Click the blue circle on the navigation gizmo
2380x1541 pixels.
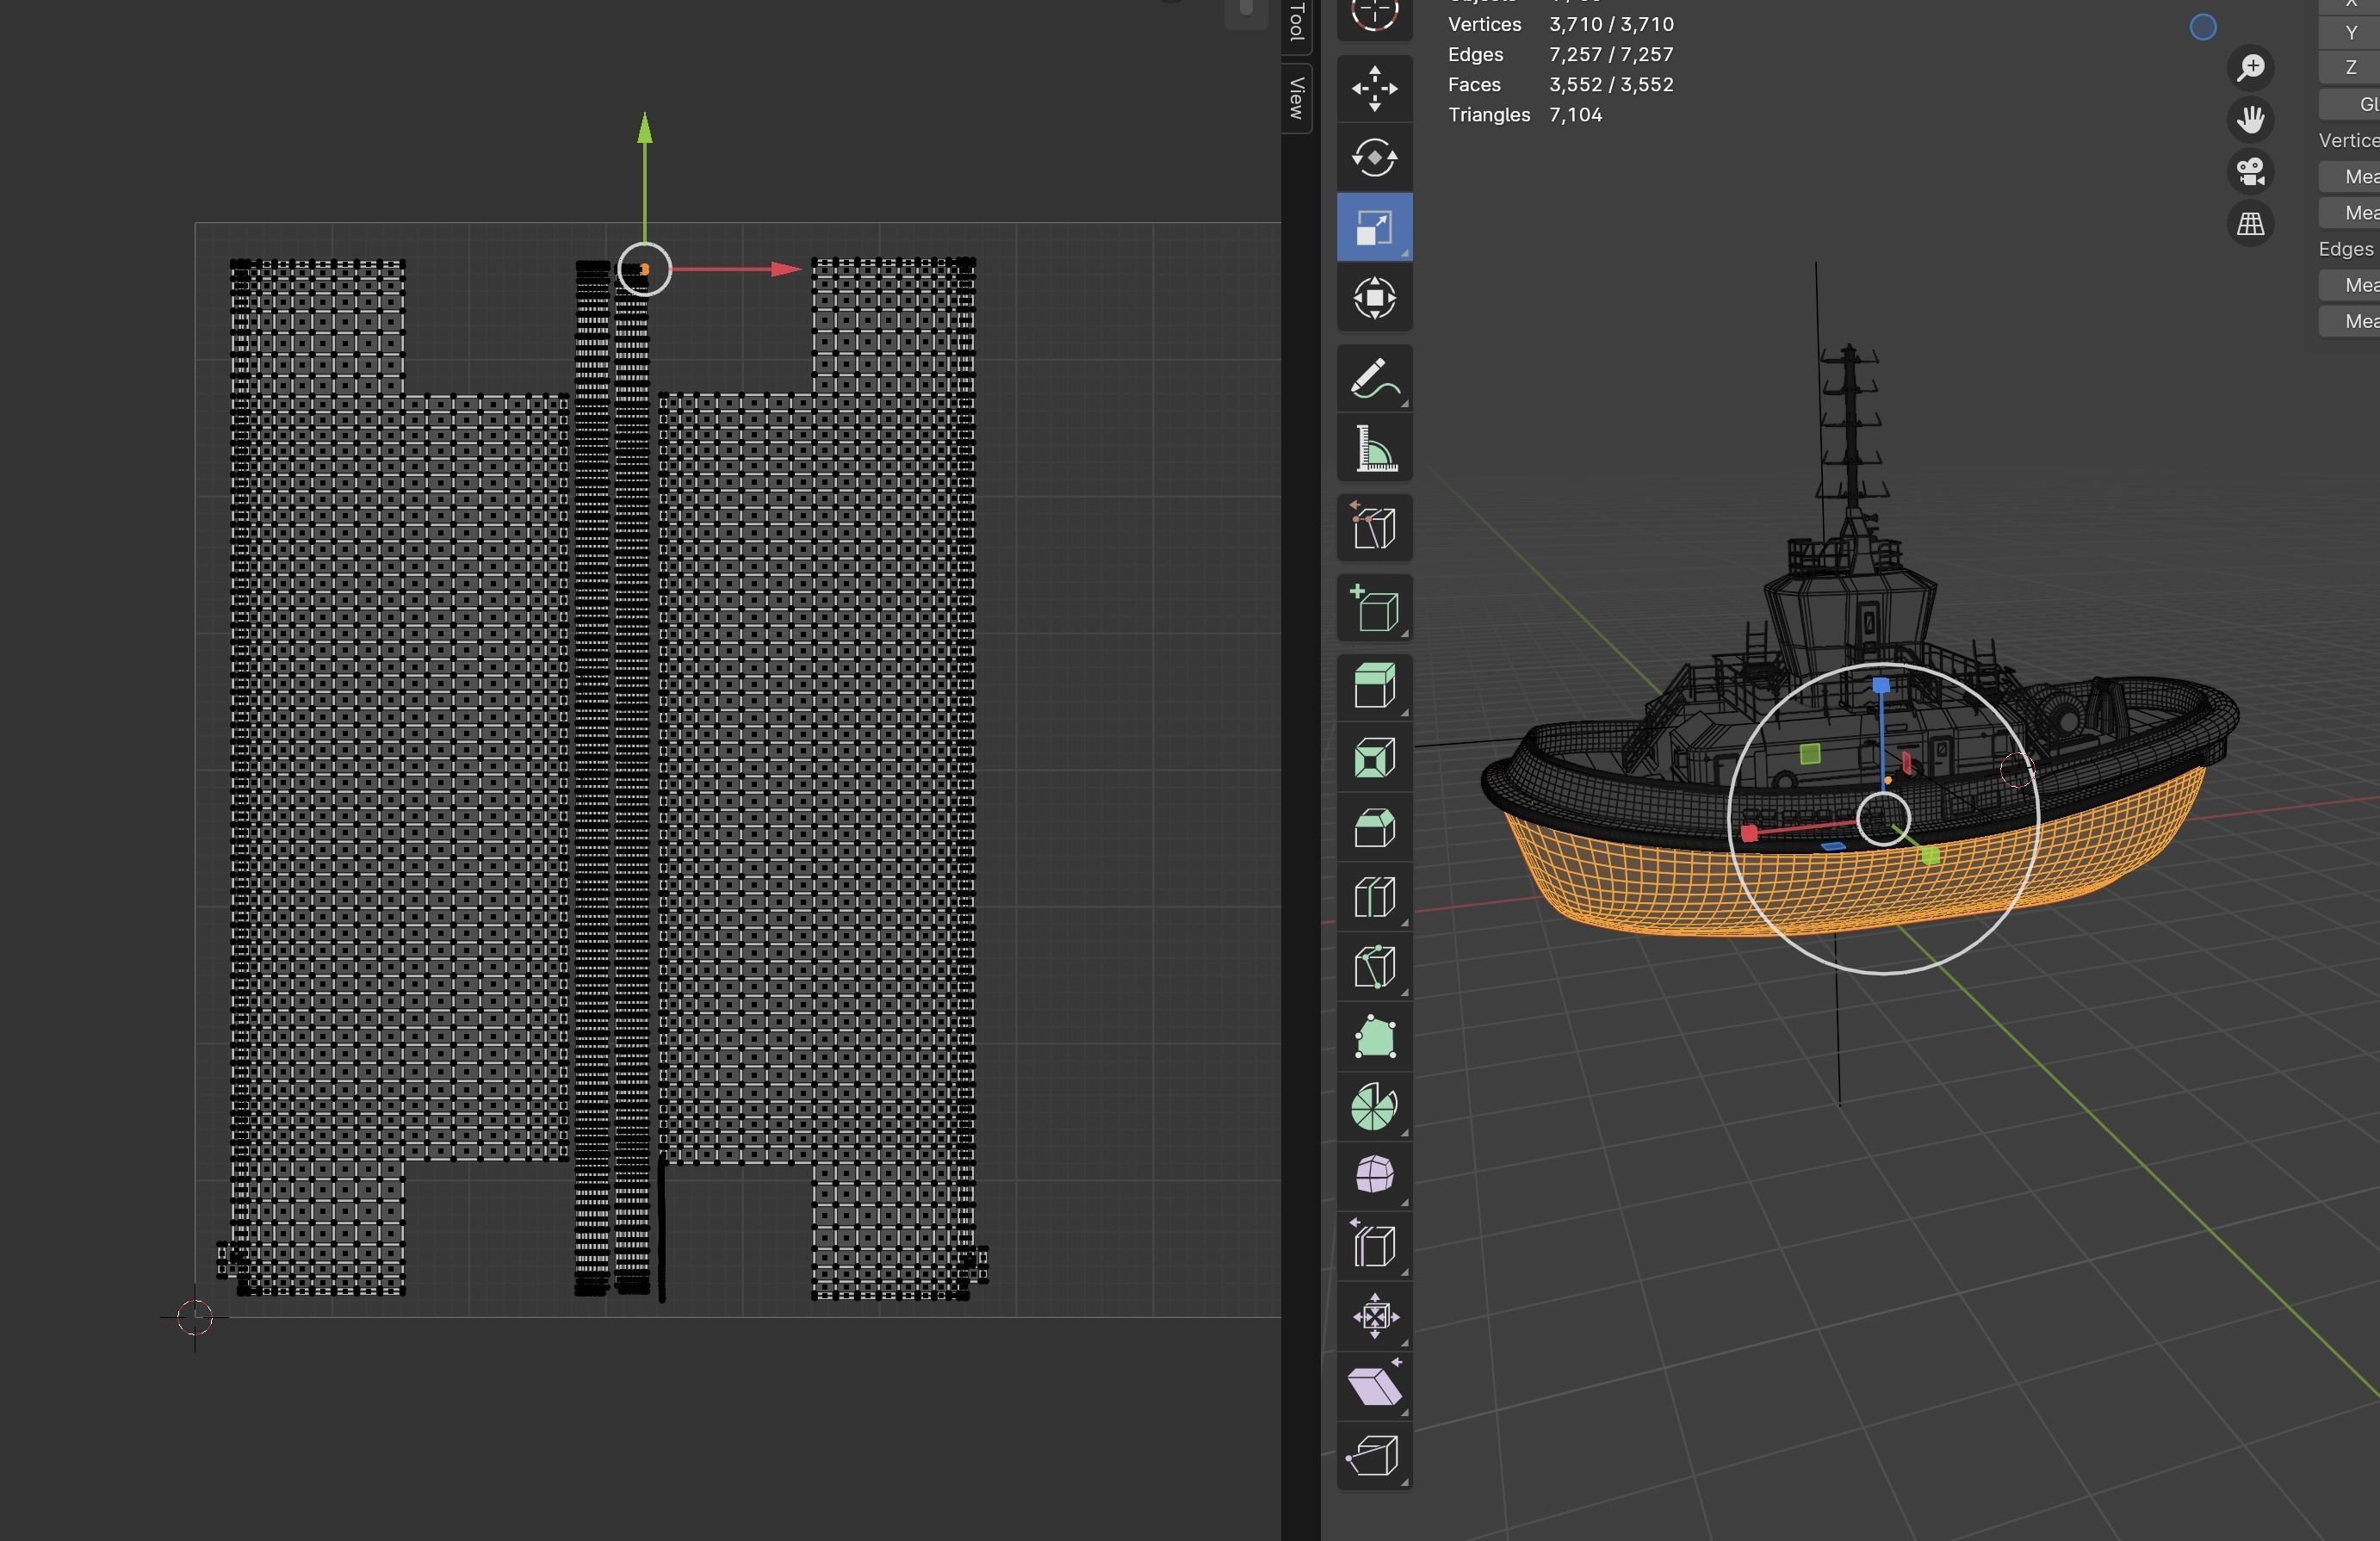pyautogui.click(x=2203, y=27)
